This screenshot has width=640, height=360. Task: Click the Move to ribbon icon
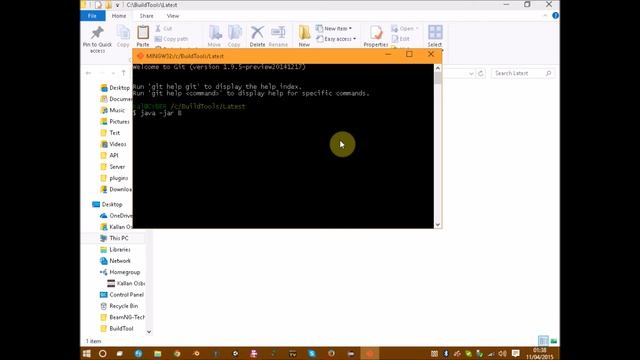pos(215,33)
